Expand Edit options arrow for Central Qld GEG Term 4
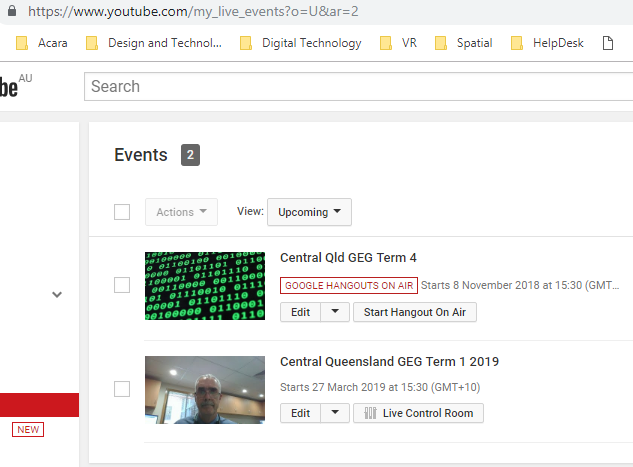The height and width of the screenshot is (467, 633). point(335,312)
